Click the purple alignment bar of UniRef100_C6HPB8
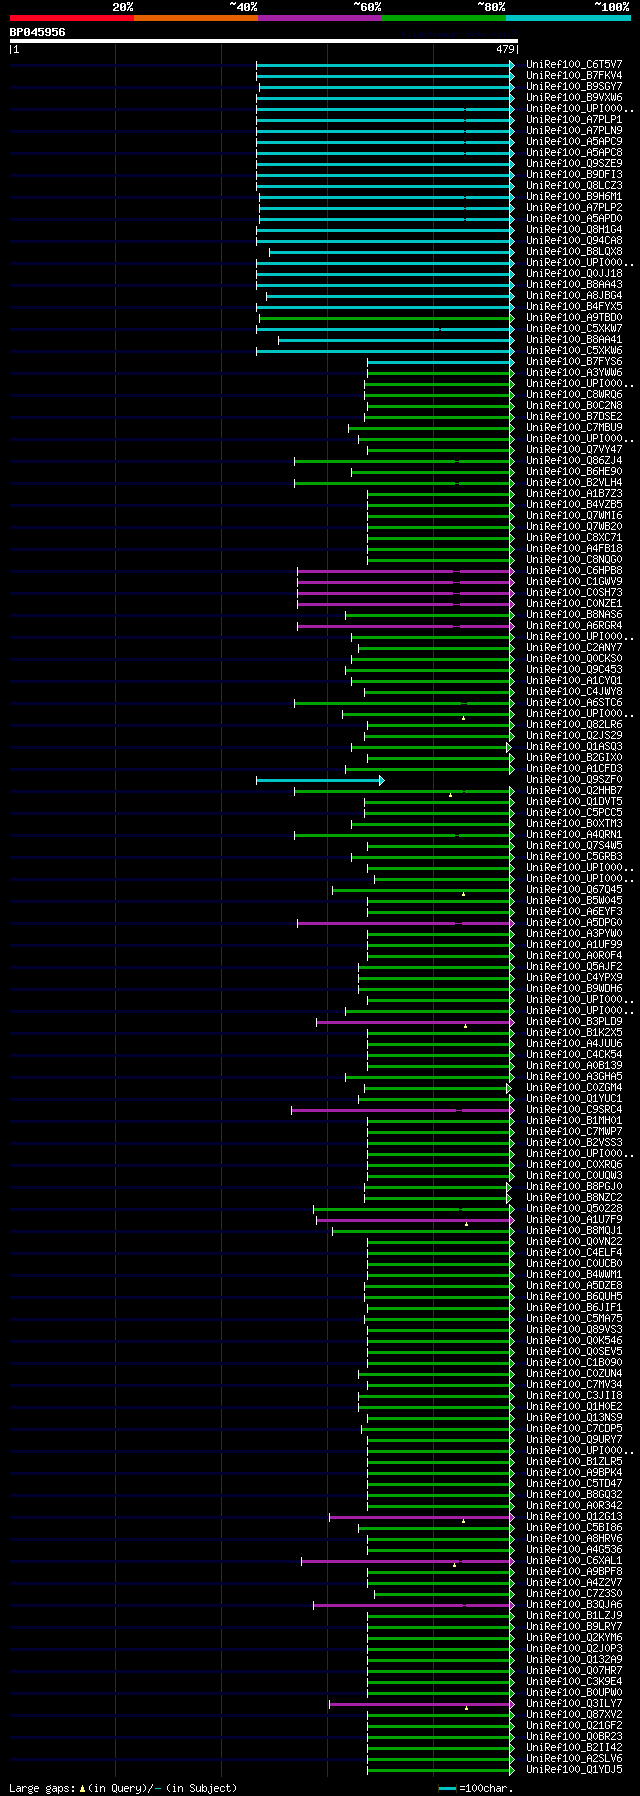 tap(406, 571)
